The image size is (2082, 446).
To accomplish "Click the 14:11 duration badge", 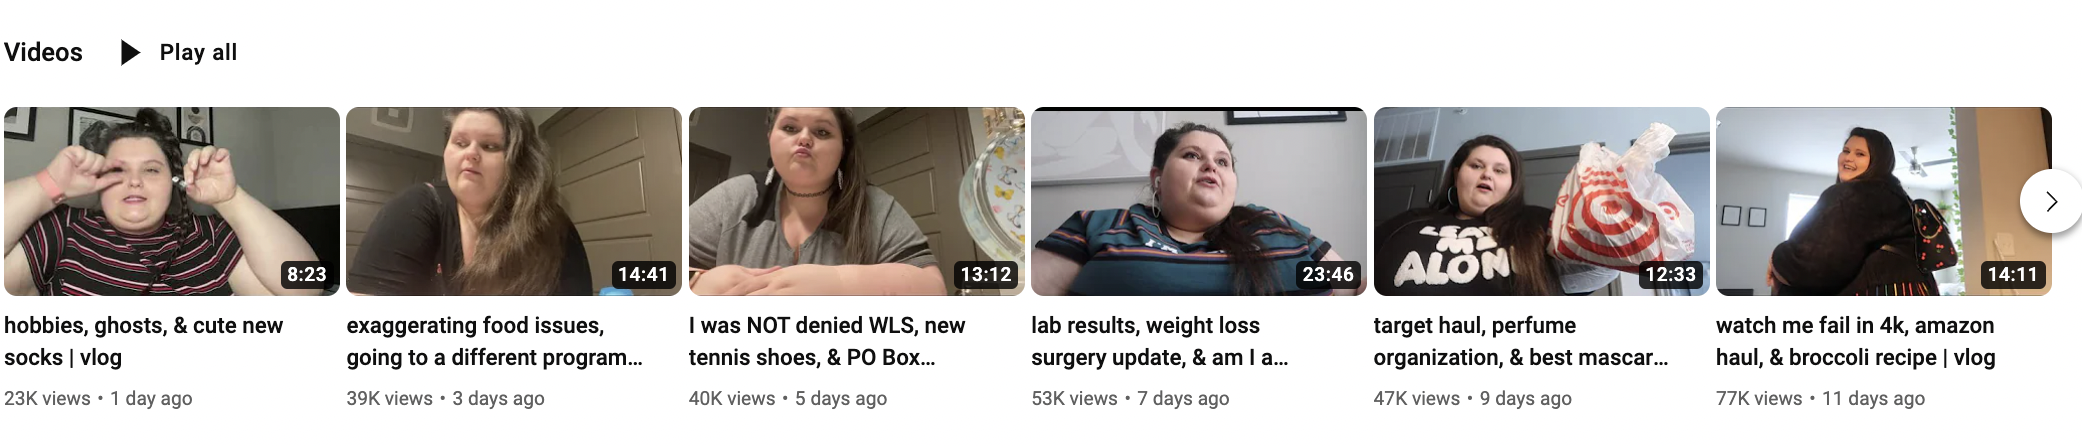I will click(2013, 274).
